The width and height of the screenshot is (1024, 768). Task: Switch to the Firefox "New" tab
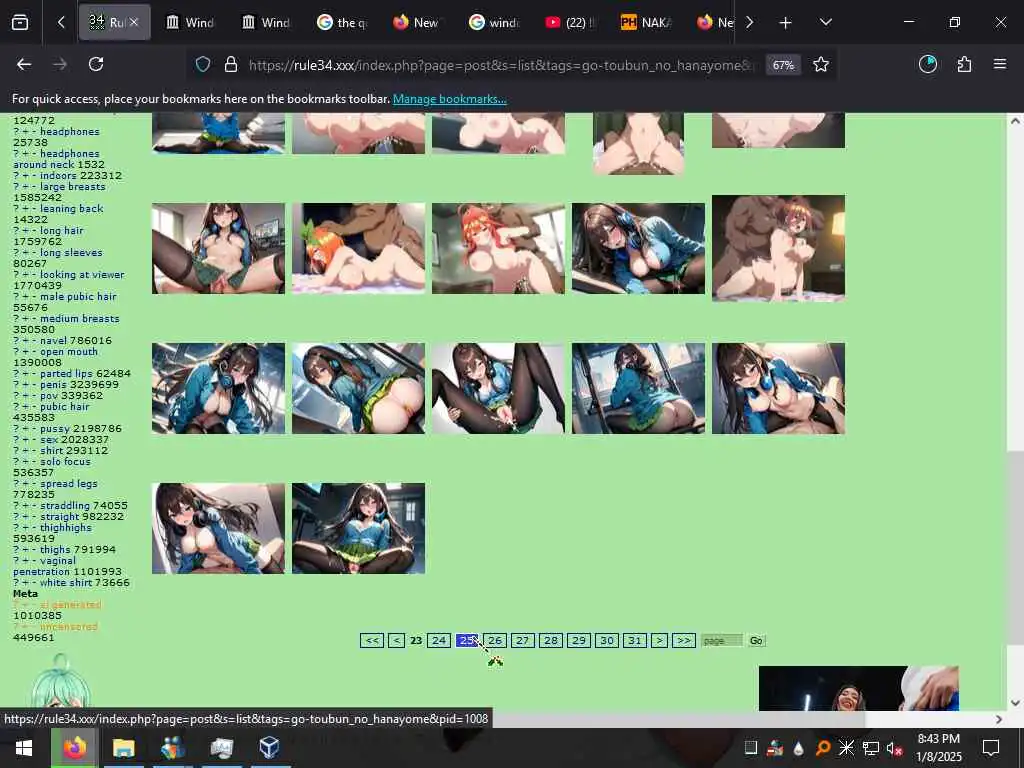pyautogui.click(x=417, y=23)
